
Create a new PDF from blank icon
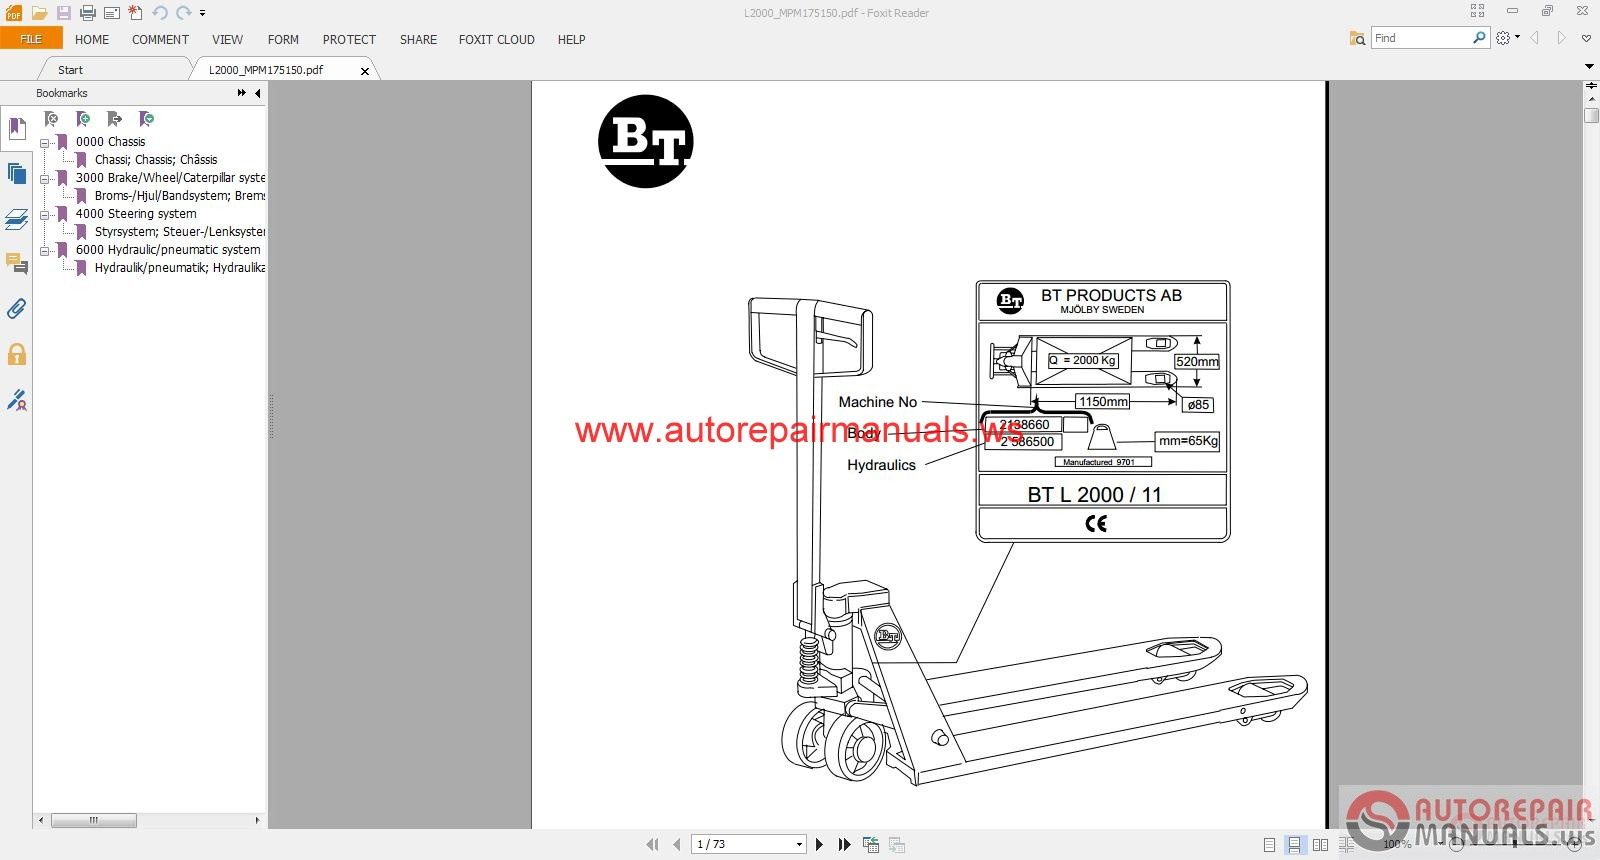point(136,13)
